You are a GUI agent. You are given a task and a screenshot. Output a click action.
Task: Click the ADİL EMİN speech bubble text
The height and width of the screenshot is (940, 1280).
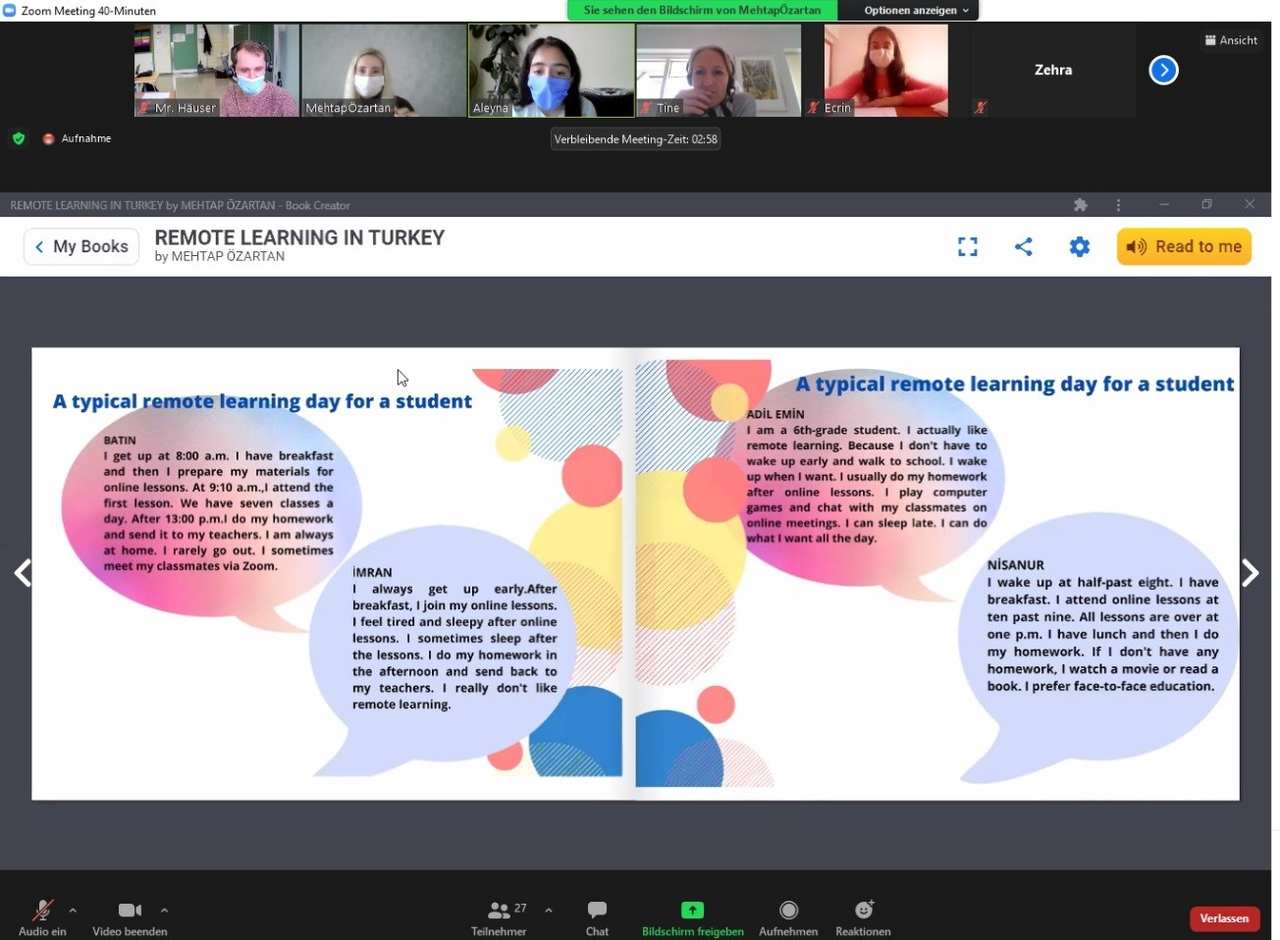[867, 476]
